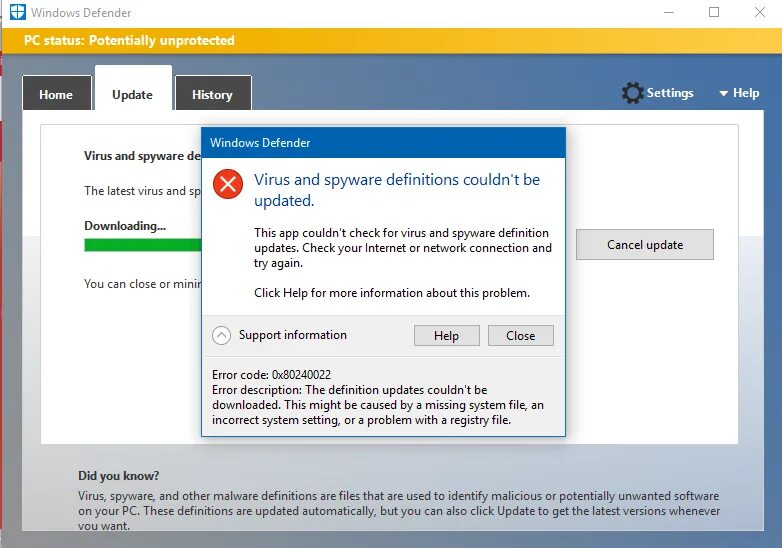Click the 'Downloading...' status text
Image resolution: width=782 pixels, height=548 pixels.
click(125, 226)
